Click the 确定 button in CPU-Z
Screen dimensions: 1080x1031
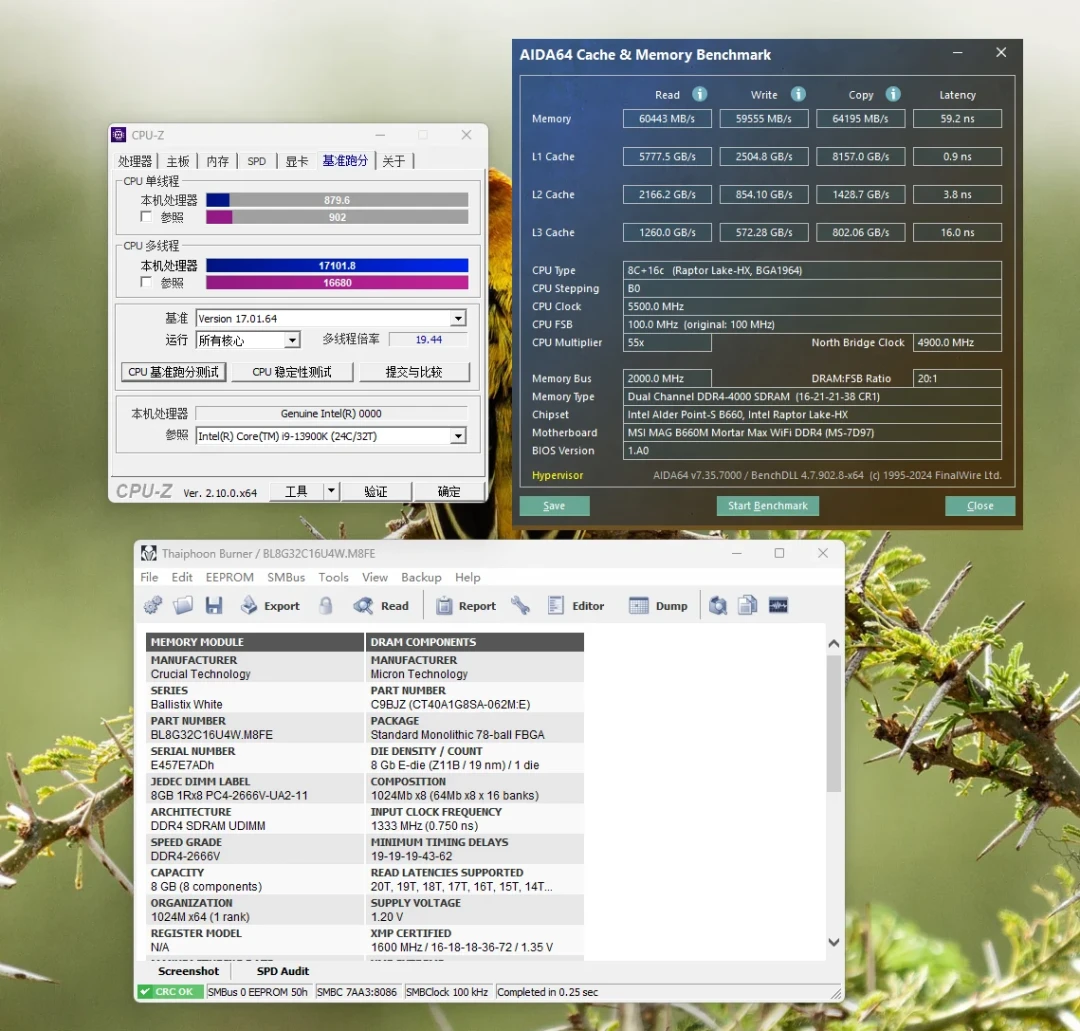[x=449, y=490]
